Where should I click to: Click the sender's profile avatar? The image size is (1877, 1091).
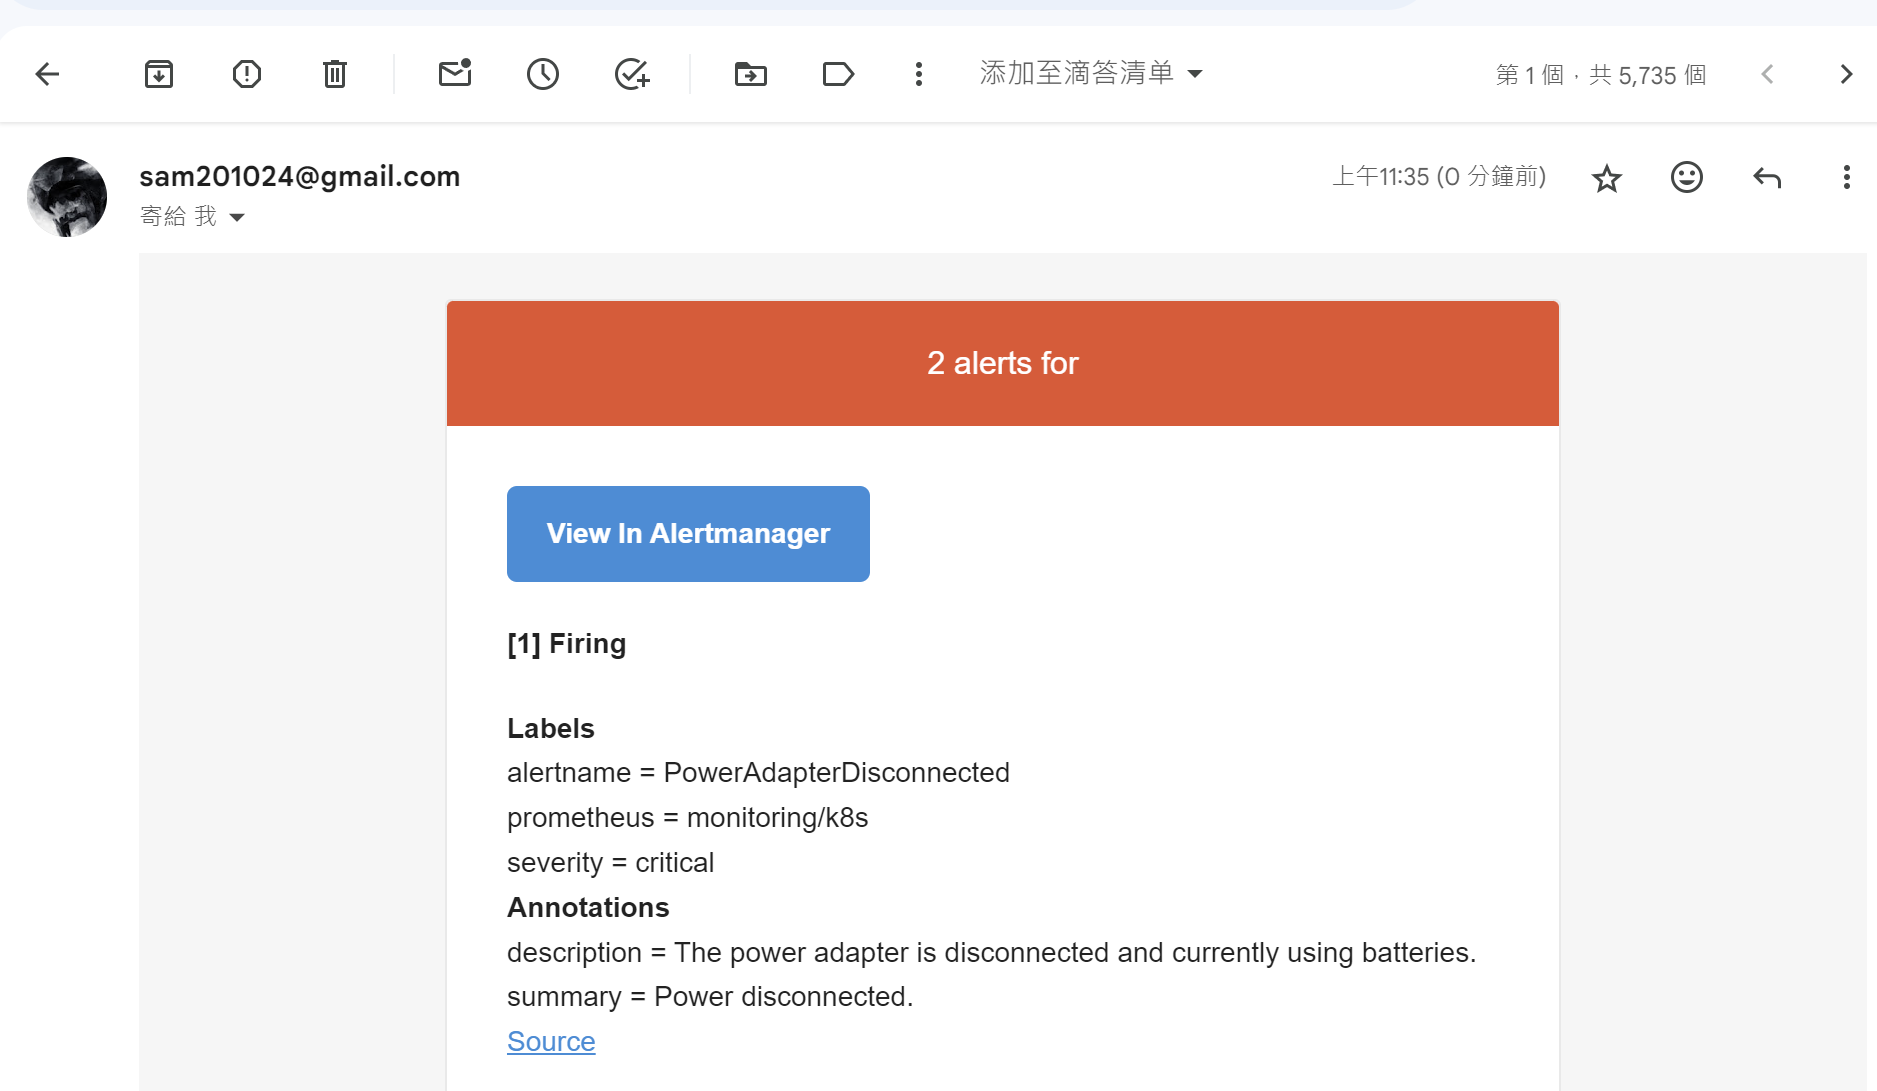[x=67, y=196]
